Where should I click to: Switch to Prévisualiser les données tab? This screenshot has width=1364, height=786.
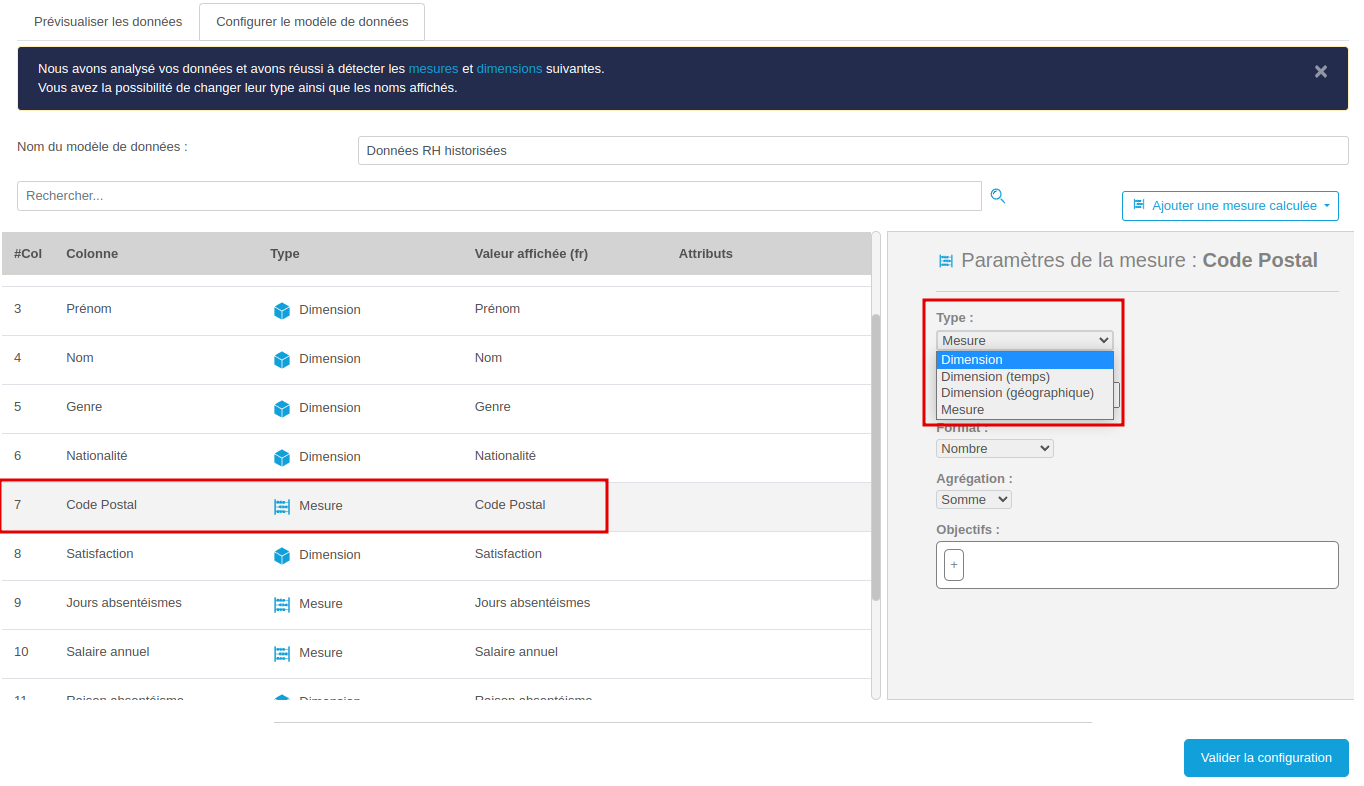108,22
